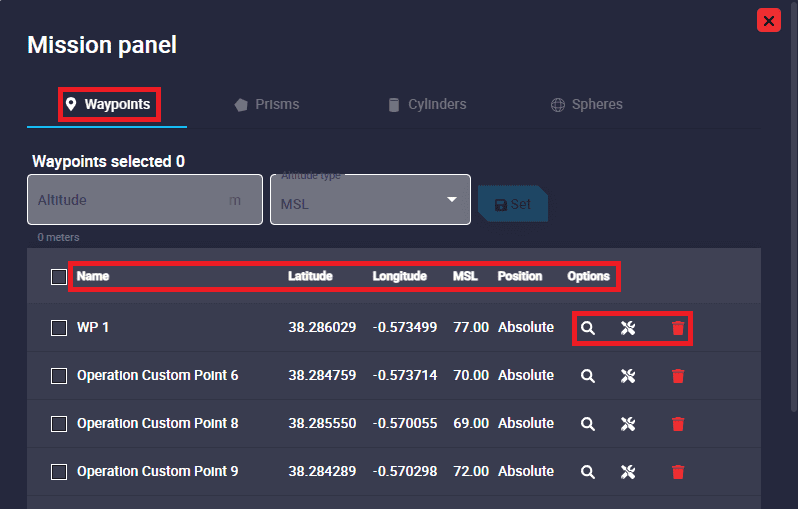The image size is (798, 509).
Task: Tick the WP 1 checkbox
Action: point(59,328)
